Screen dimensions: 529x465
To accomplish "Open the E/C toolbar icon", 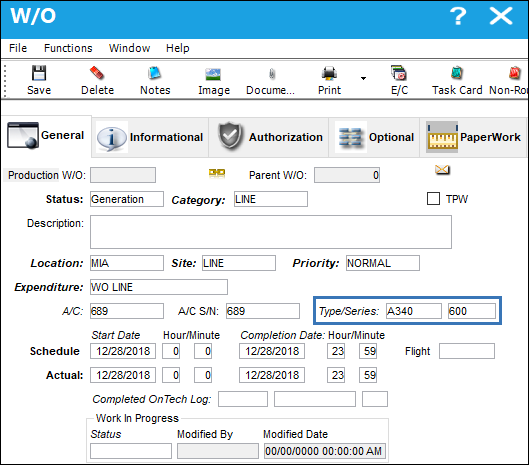I will point(399,73).
